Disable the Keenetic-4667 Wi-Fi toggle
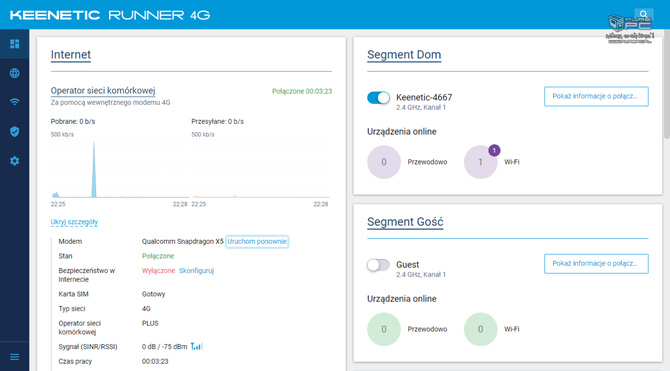The width and height of the screenshot is (670, 371). coord(378,98)
